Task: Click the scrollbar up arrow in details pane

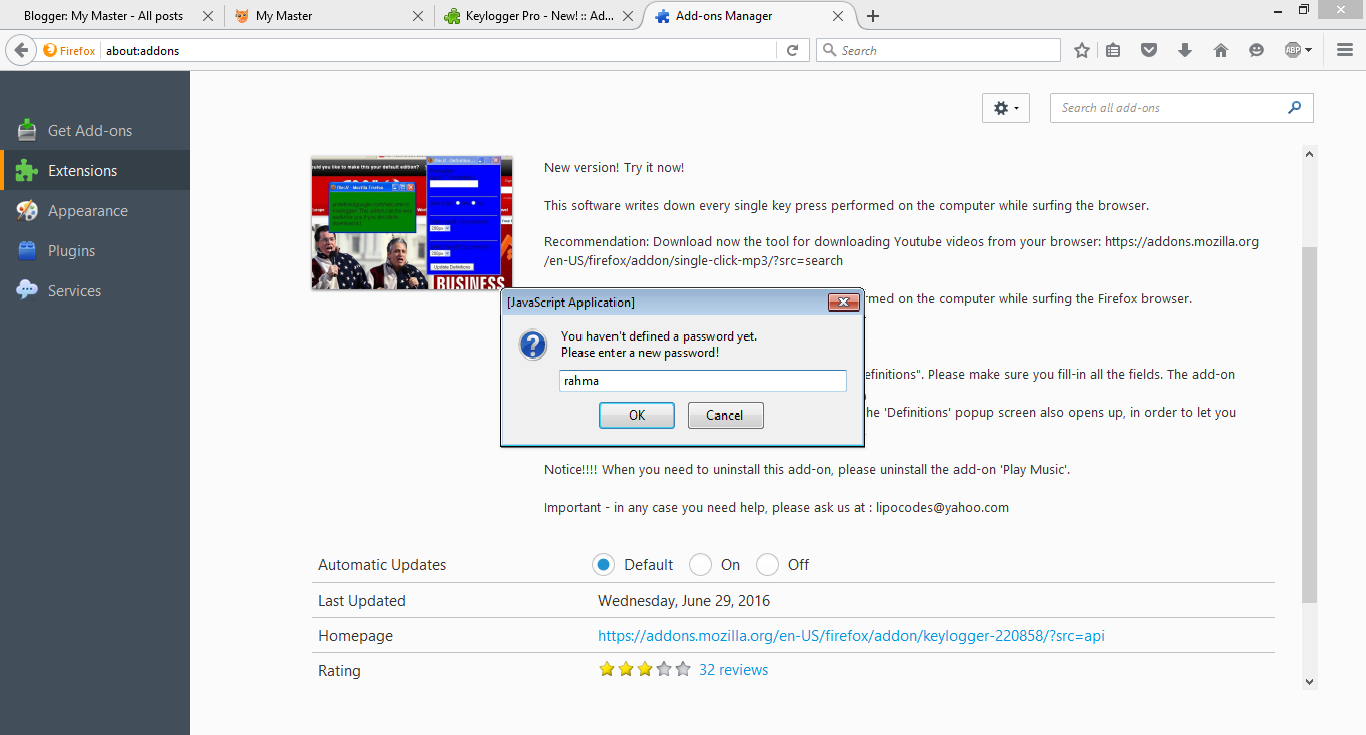Action: (1310, 153)
